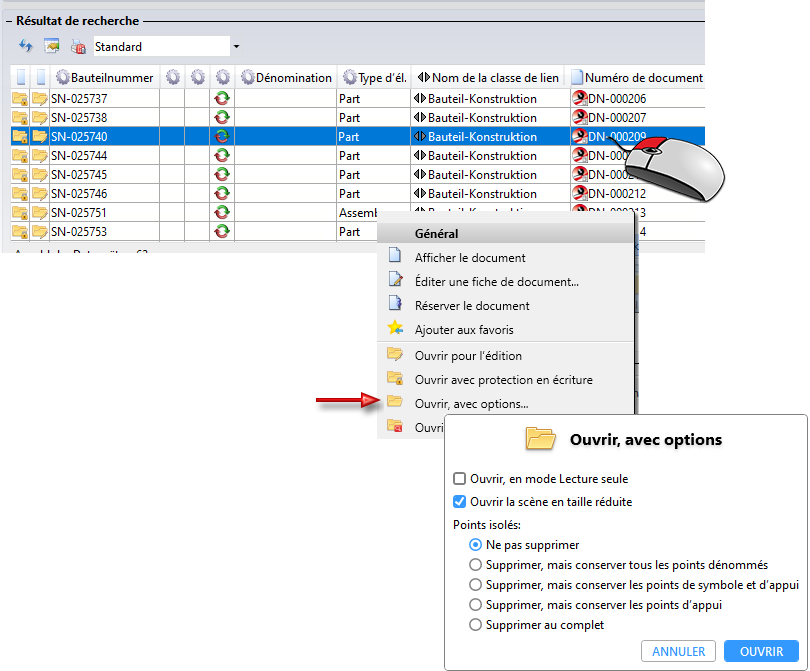Click Nom de la classe de lien header
Screen dimensions: 810x671
[488, 77]
